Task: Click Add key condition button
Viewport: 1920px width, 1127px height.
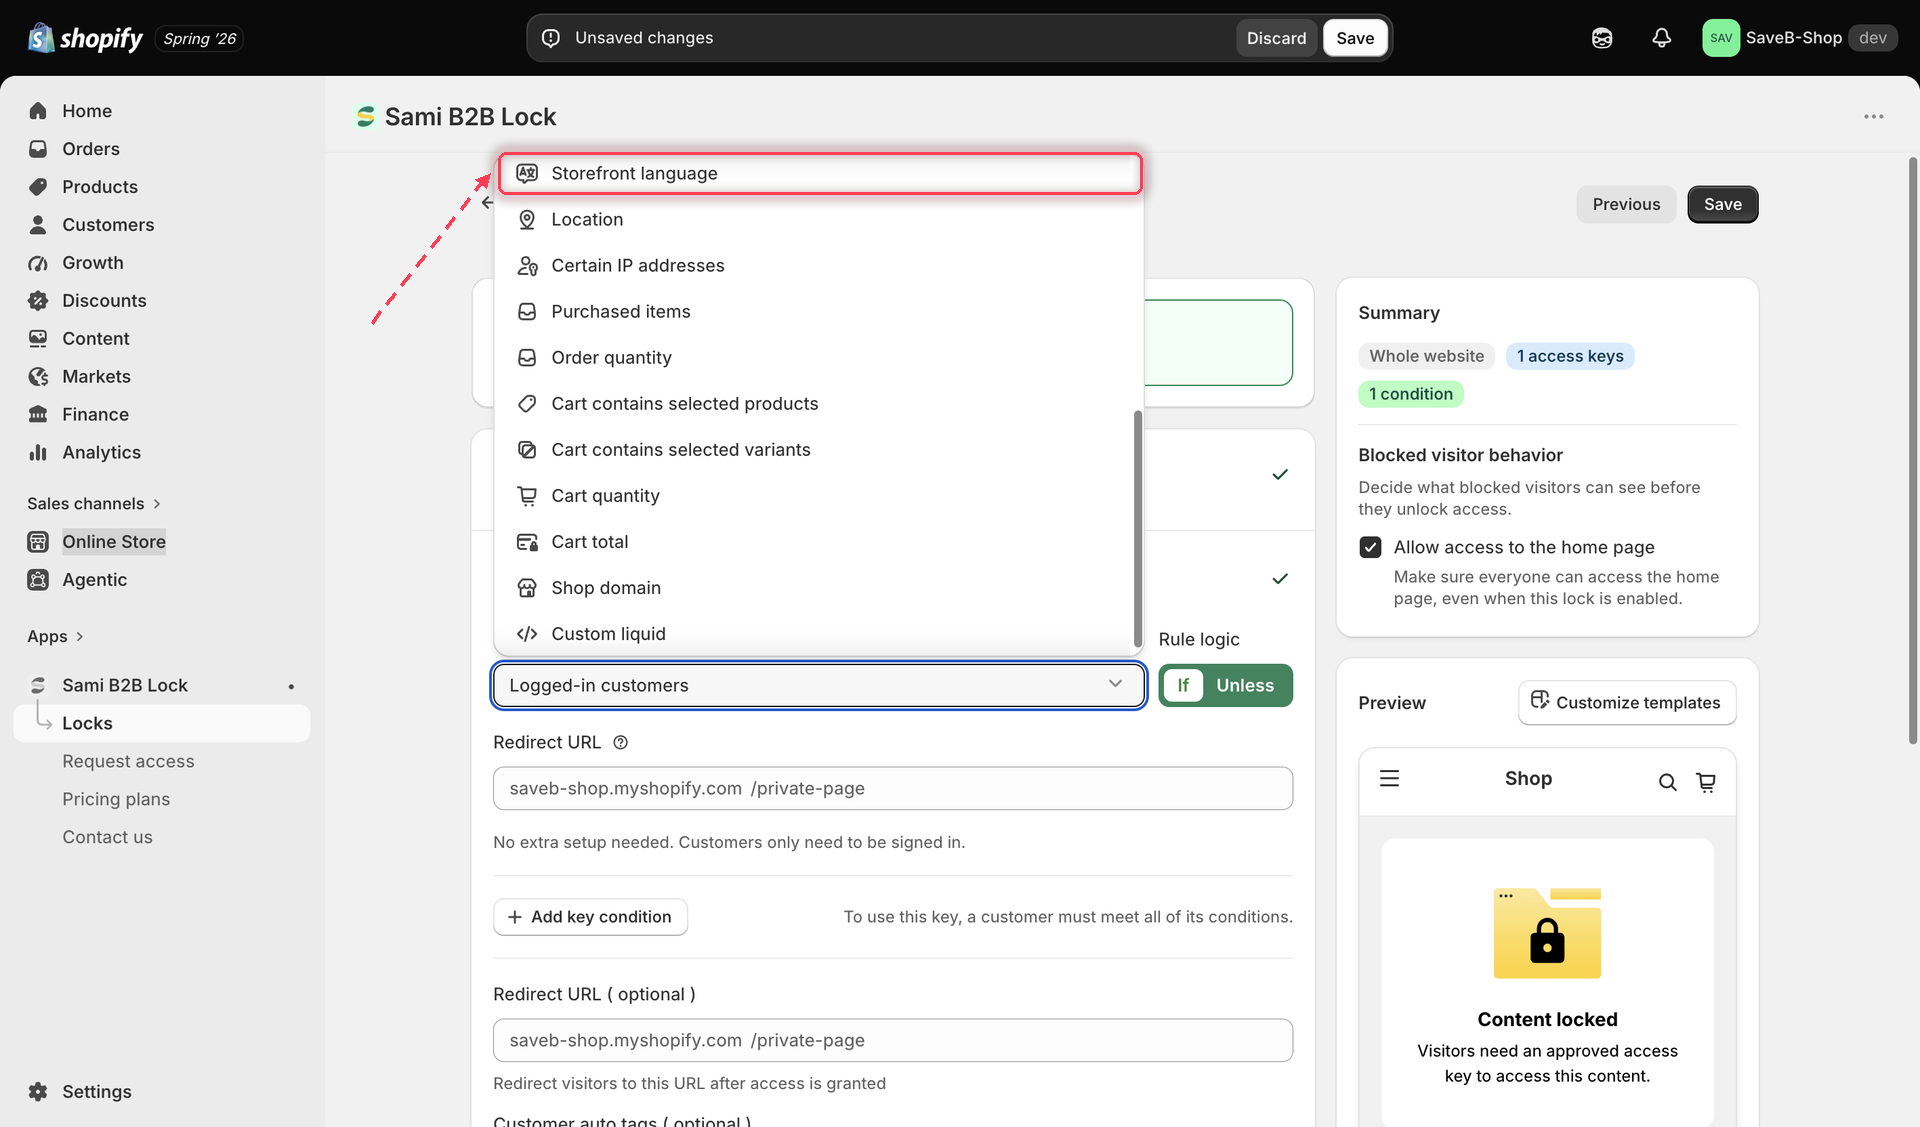Action: click(590, 917)
